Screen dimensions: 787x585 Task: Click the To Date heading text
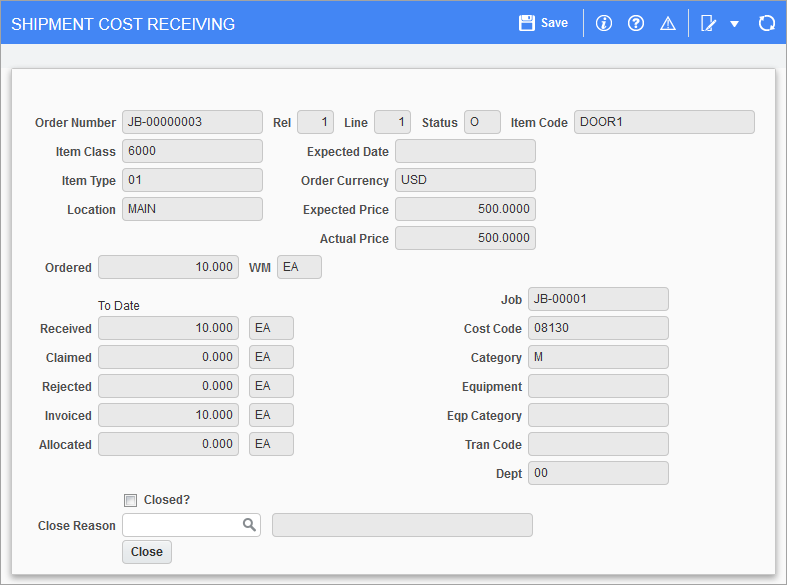[118, 306]
